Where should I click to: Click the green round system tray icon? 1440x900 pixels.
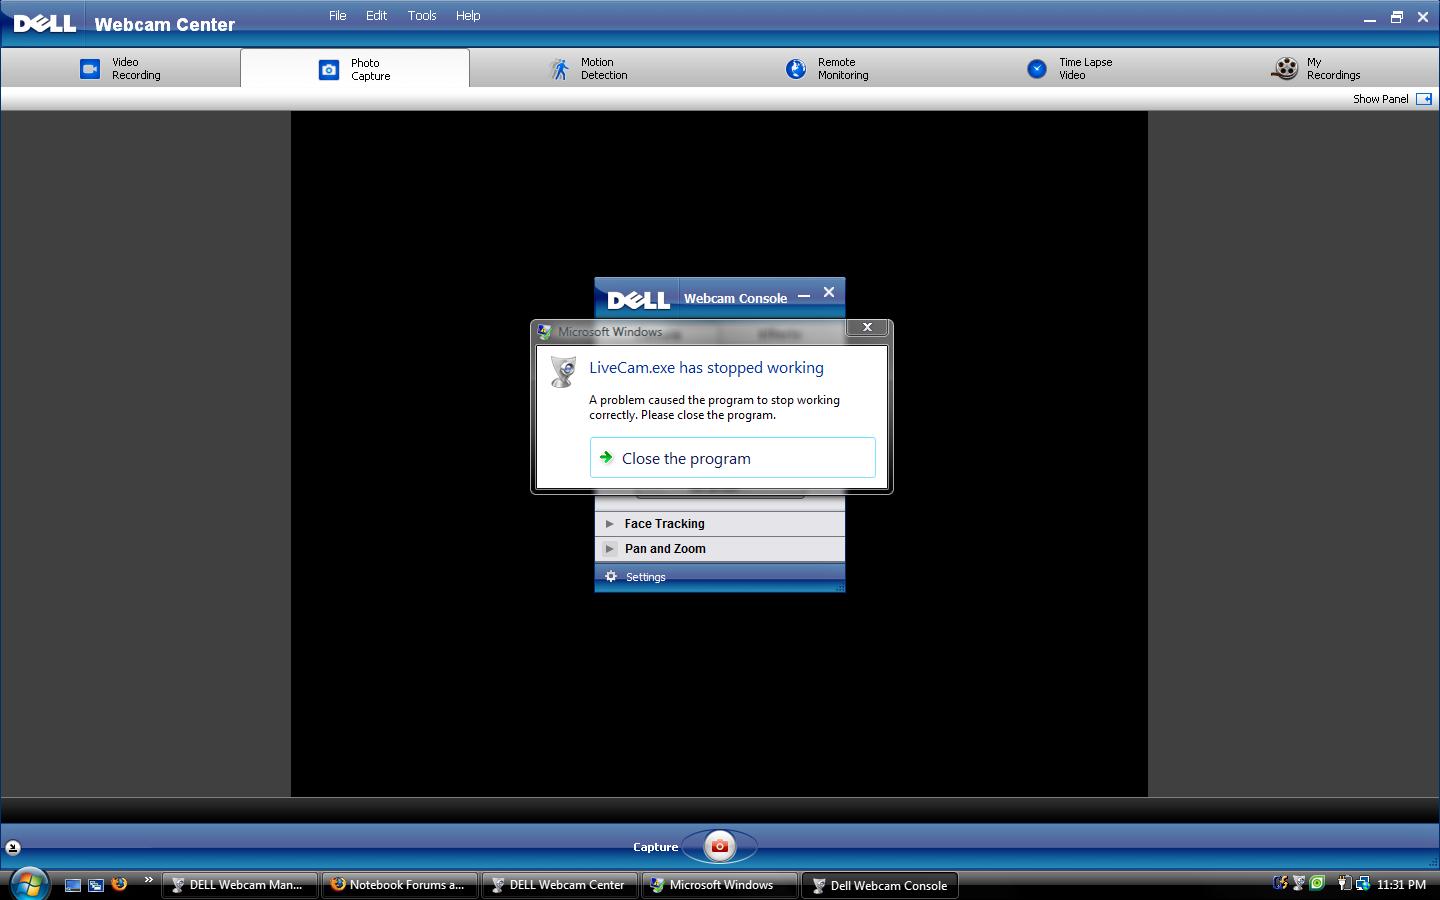tap(1318, 883)
